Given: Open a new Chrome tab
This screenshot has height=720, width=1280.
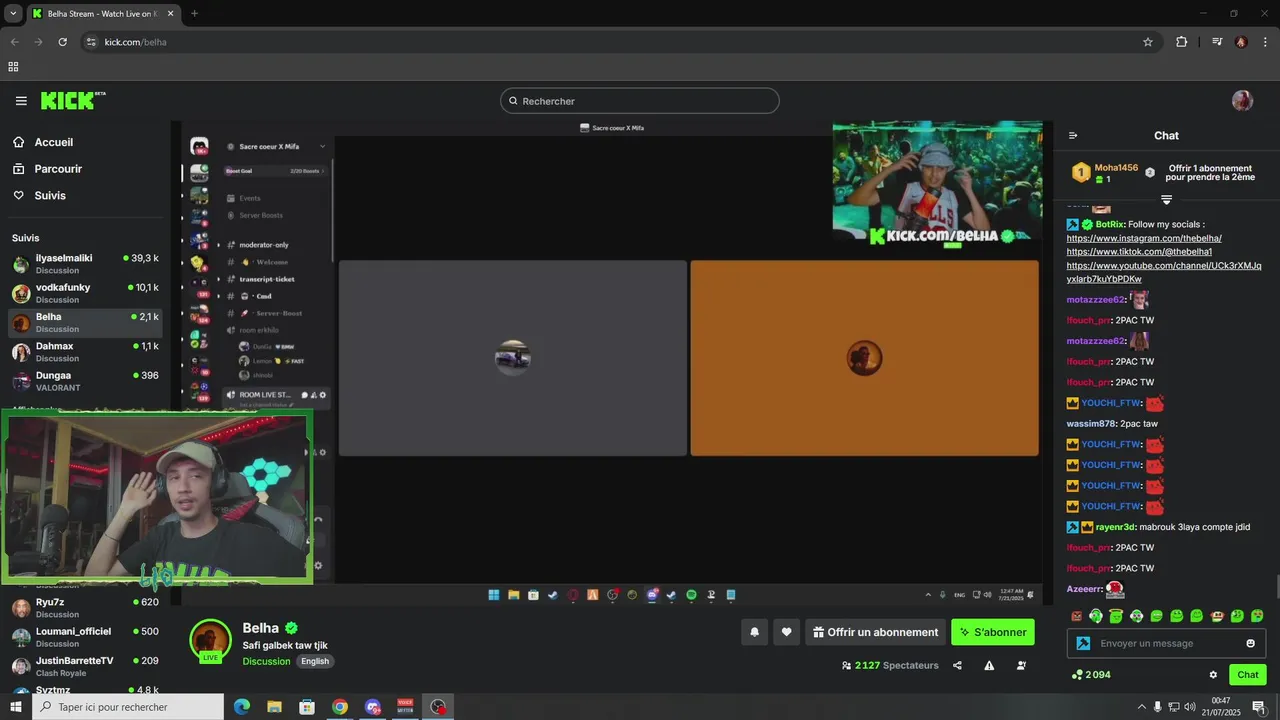Looking at the screenshot, I should [x=194, y=13].
